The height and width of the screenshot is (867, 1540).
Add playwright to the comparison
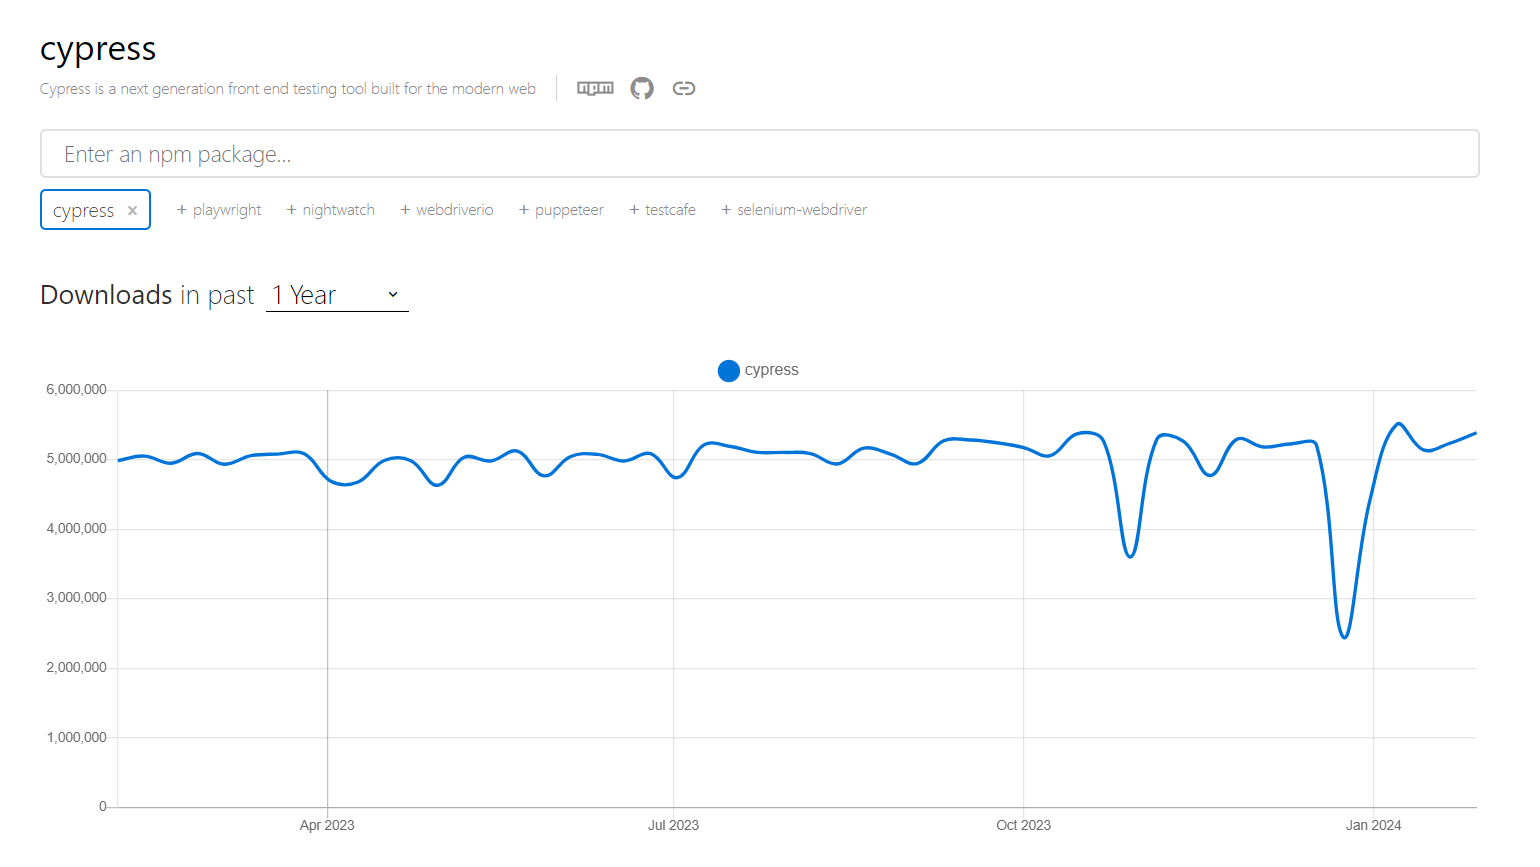[219, 210]
